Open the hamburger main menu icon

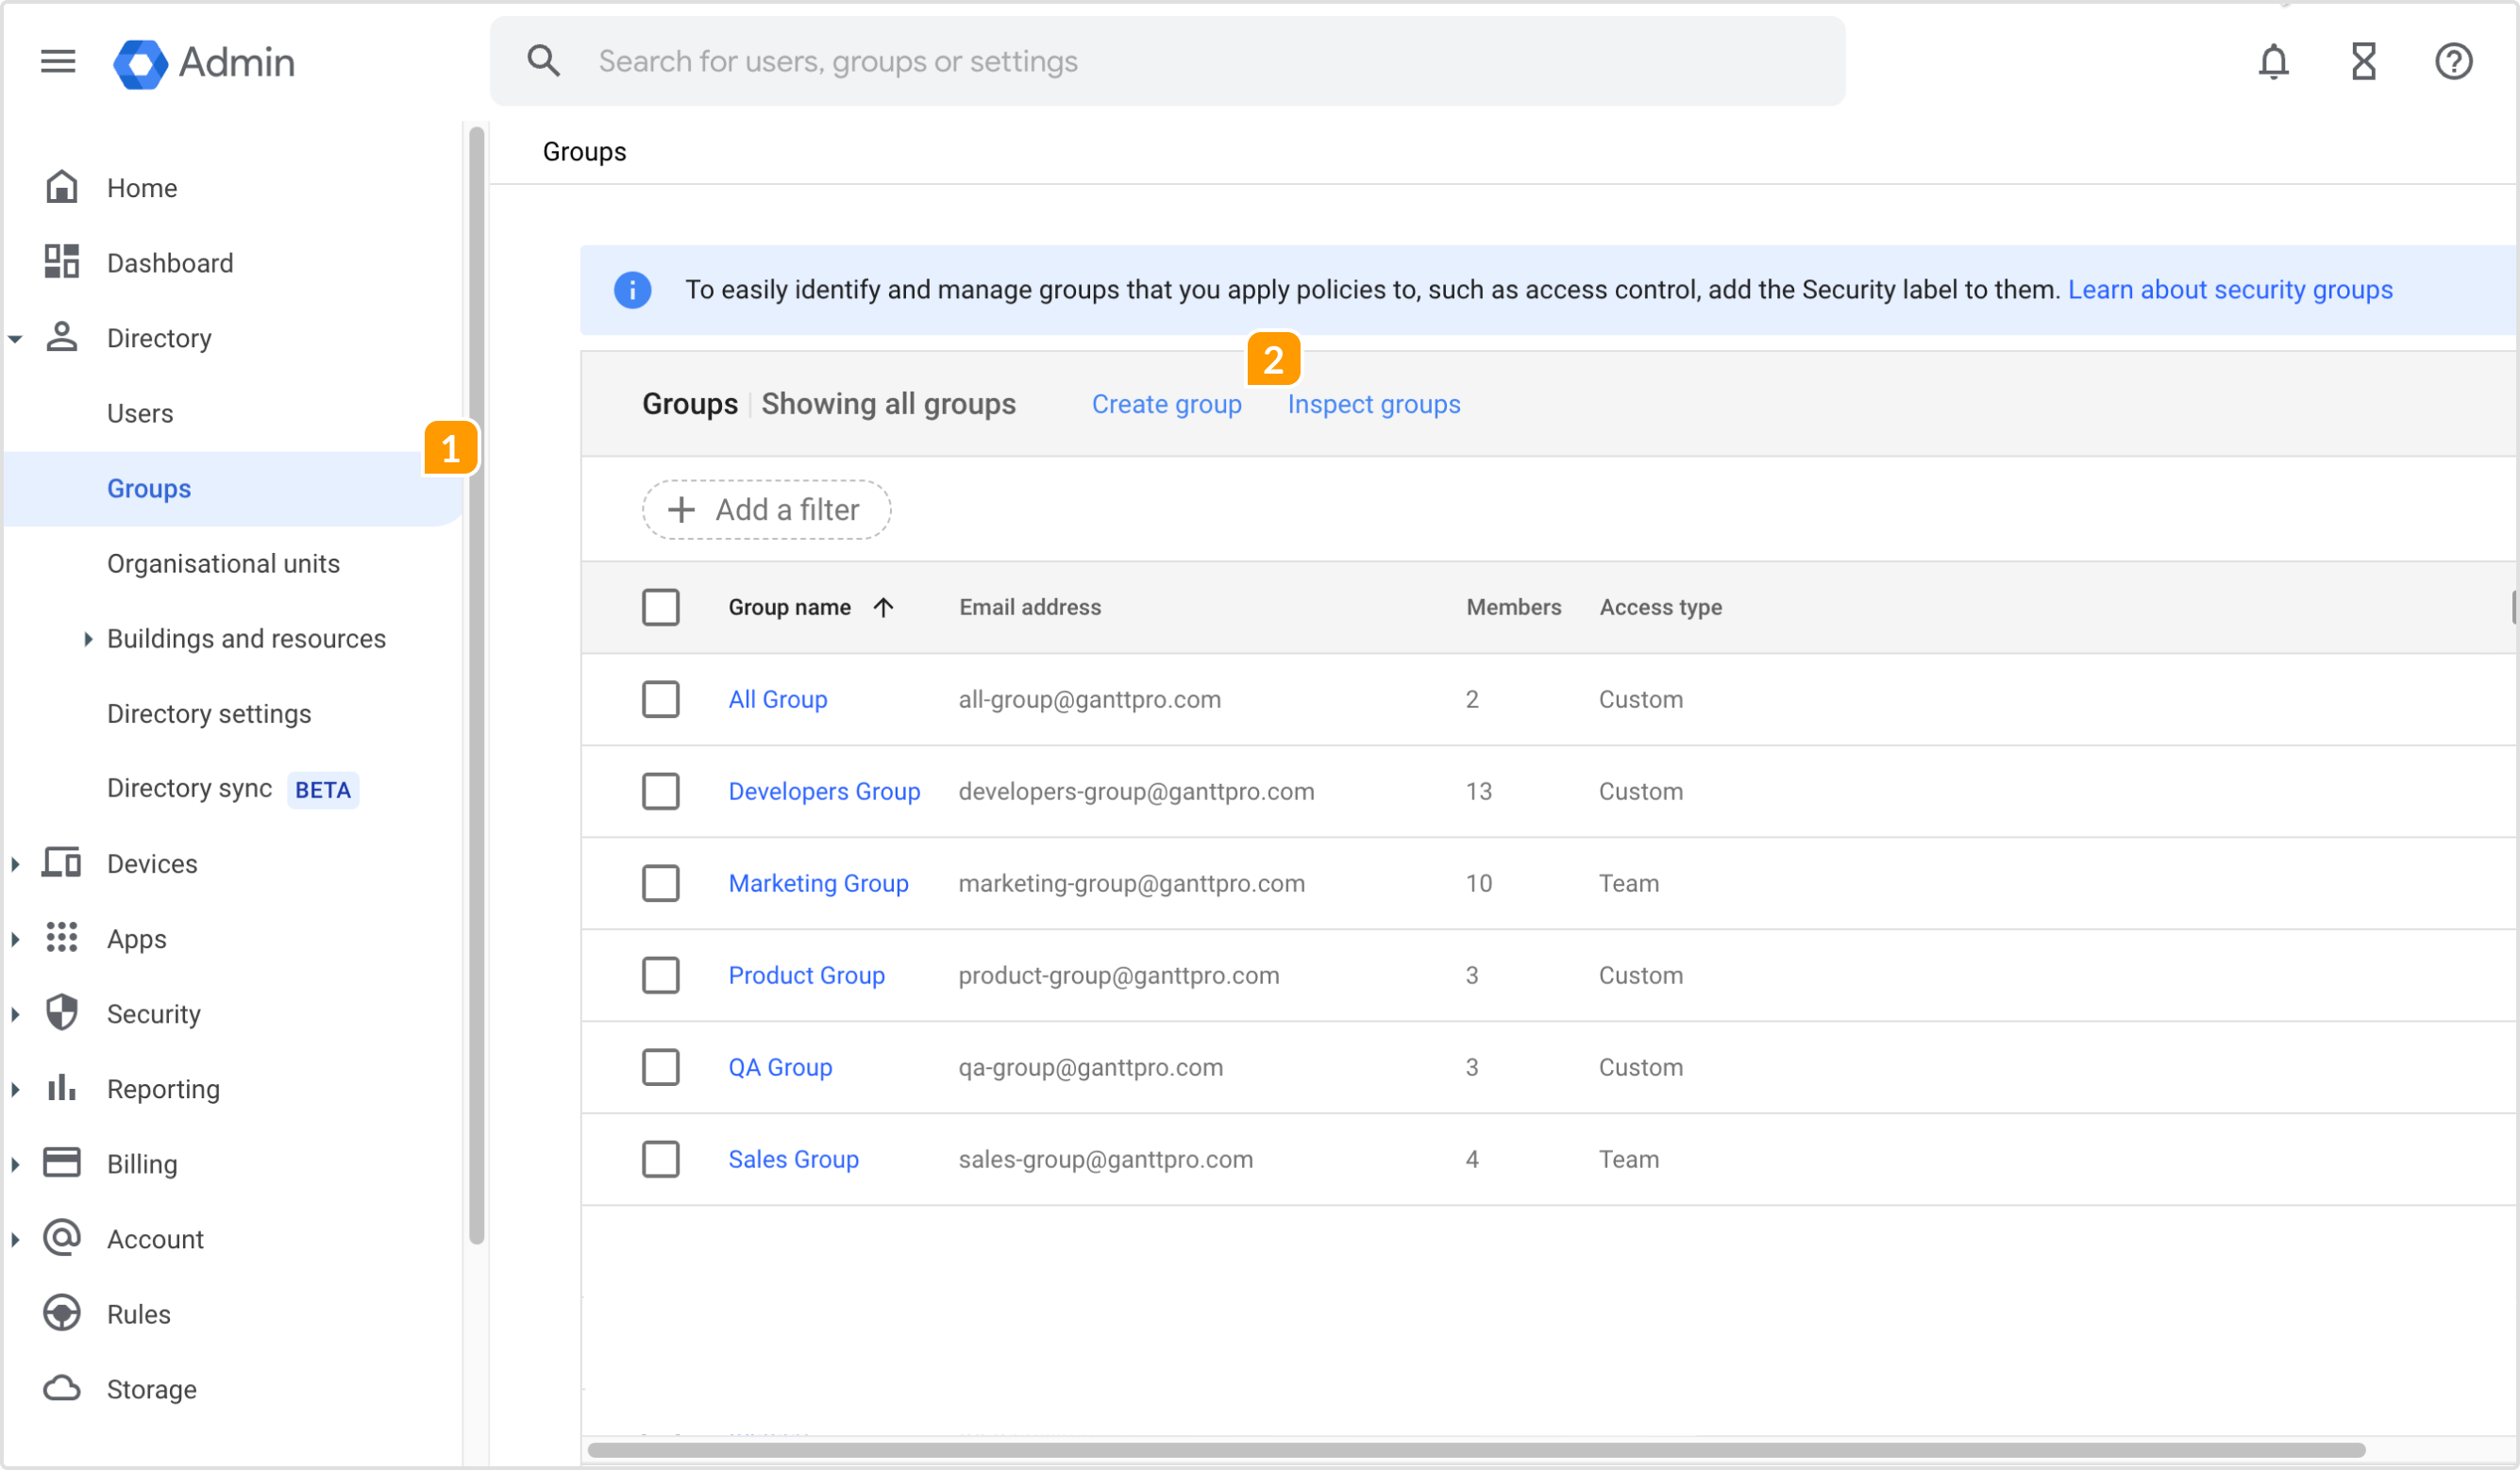tap(58, 62)
